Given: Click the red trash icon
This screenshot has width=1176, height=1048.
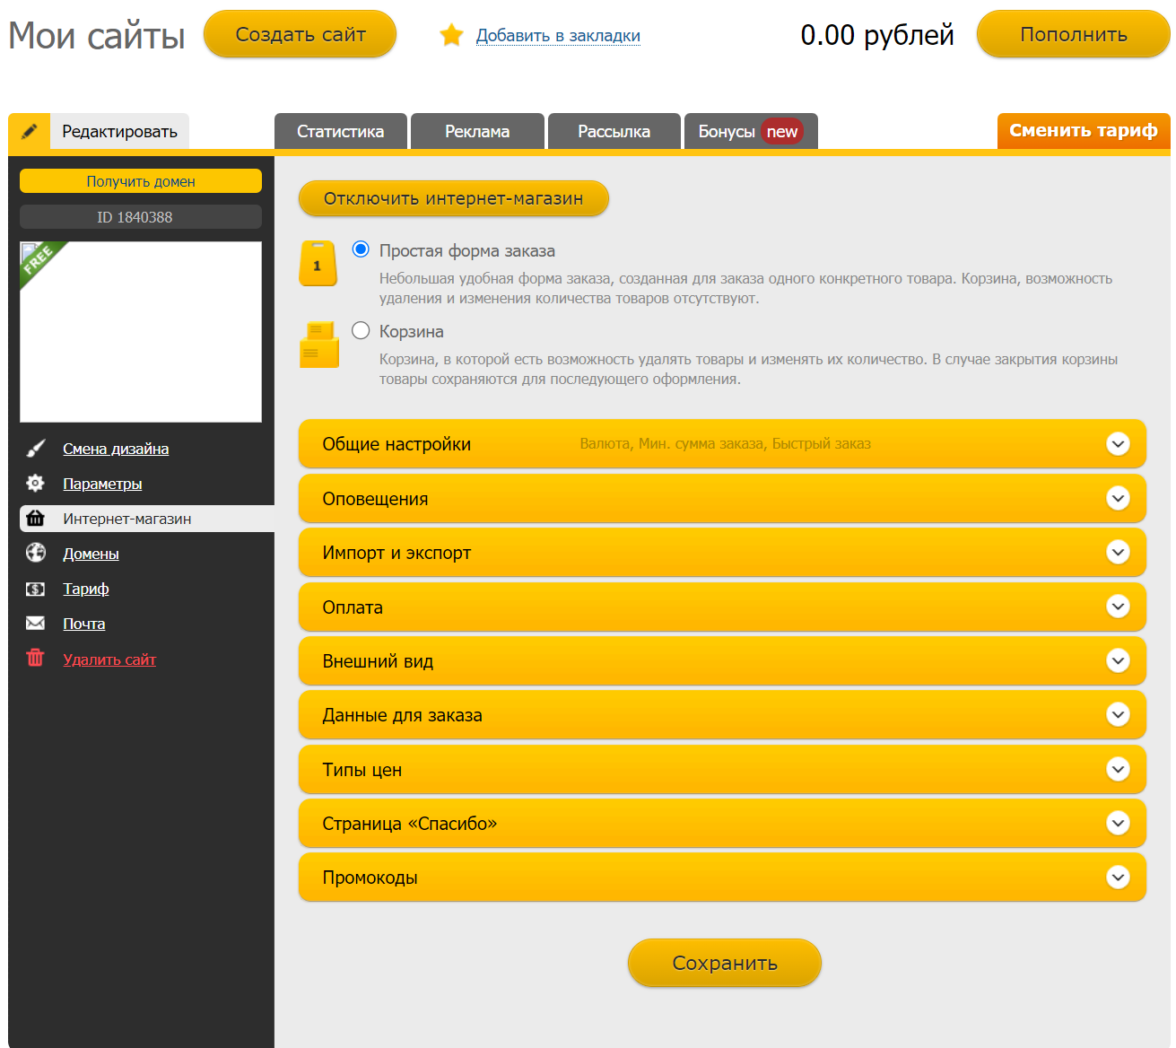Looking at the screenshot, I should 35,658.
